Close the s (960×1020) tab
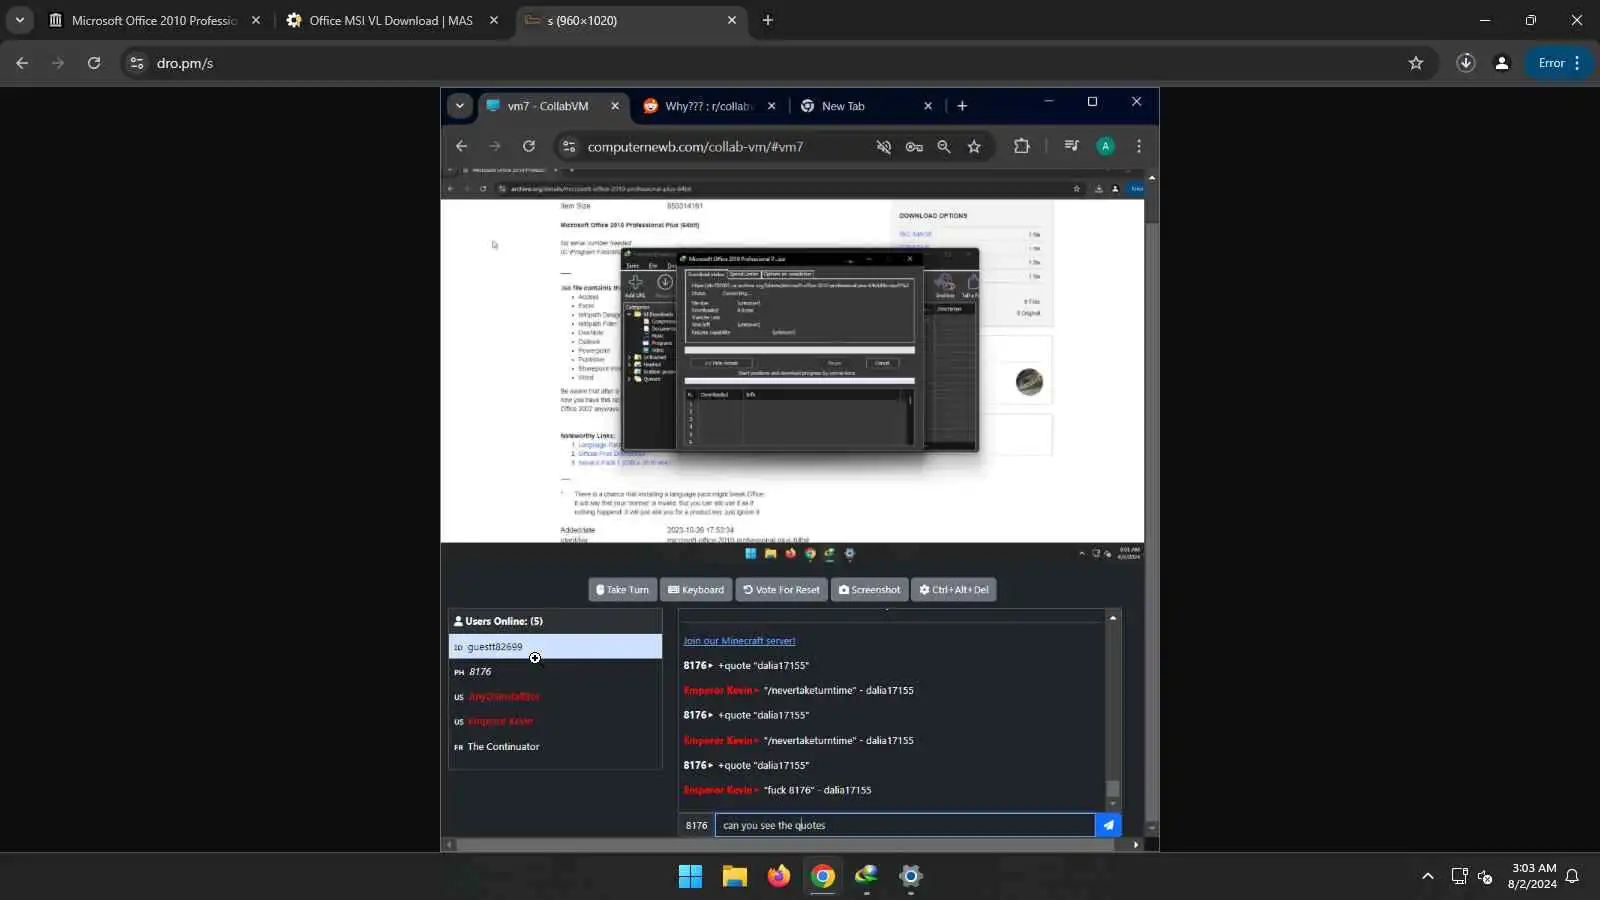1600x900 pixels. (x=732, y=20)
